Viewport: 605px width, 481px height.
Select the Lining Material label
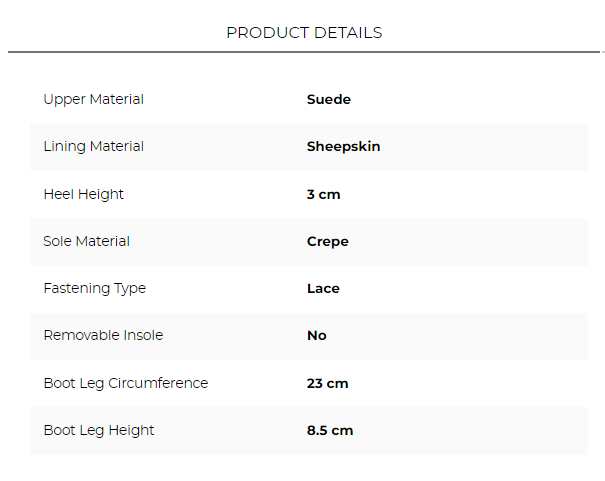[x=93, y=146]
